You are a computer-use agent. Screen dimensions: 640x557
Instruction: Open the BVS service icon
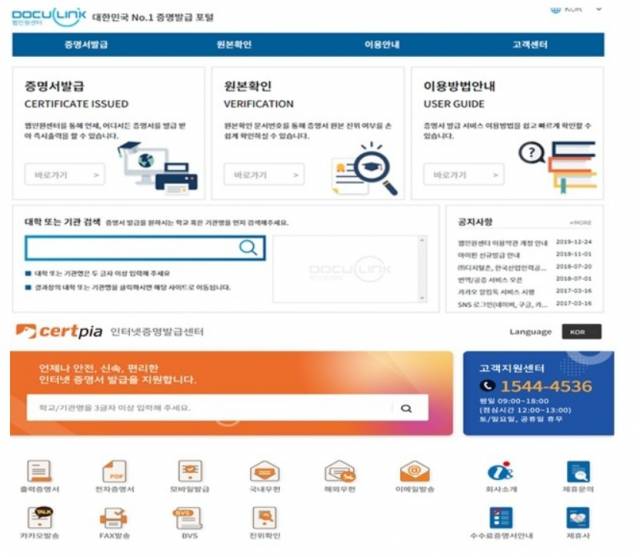click(190, 518)
